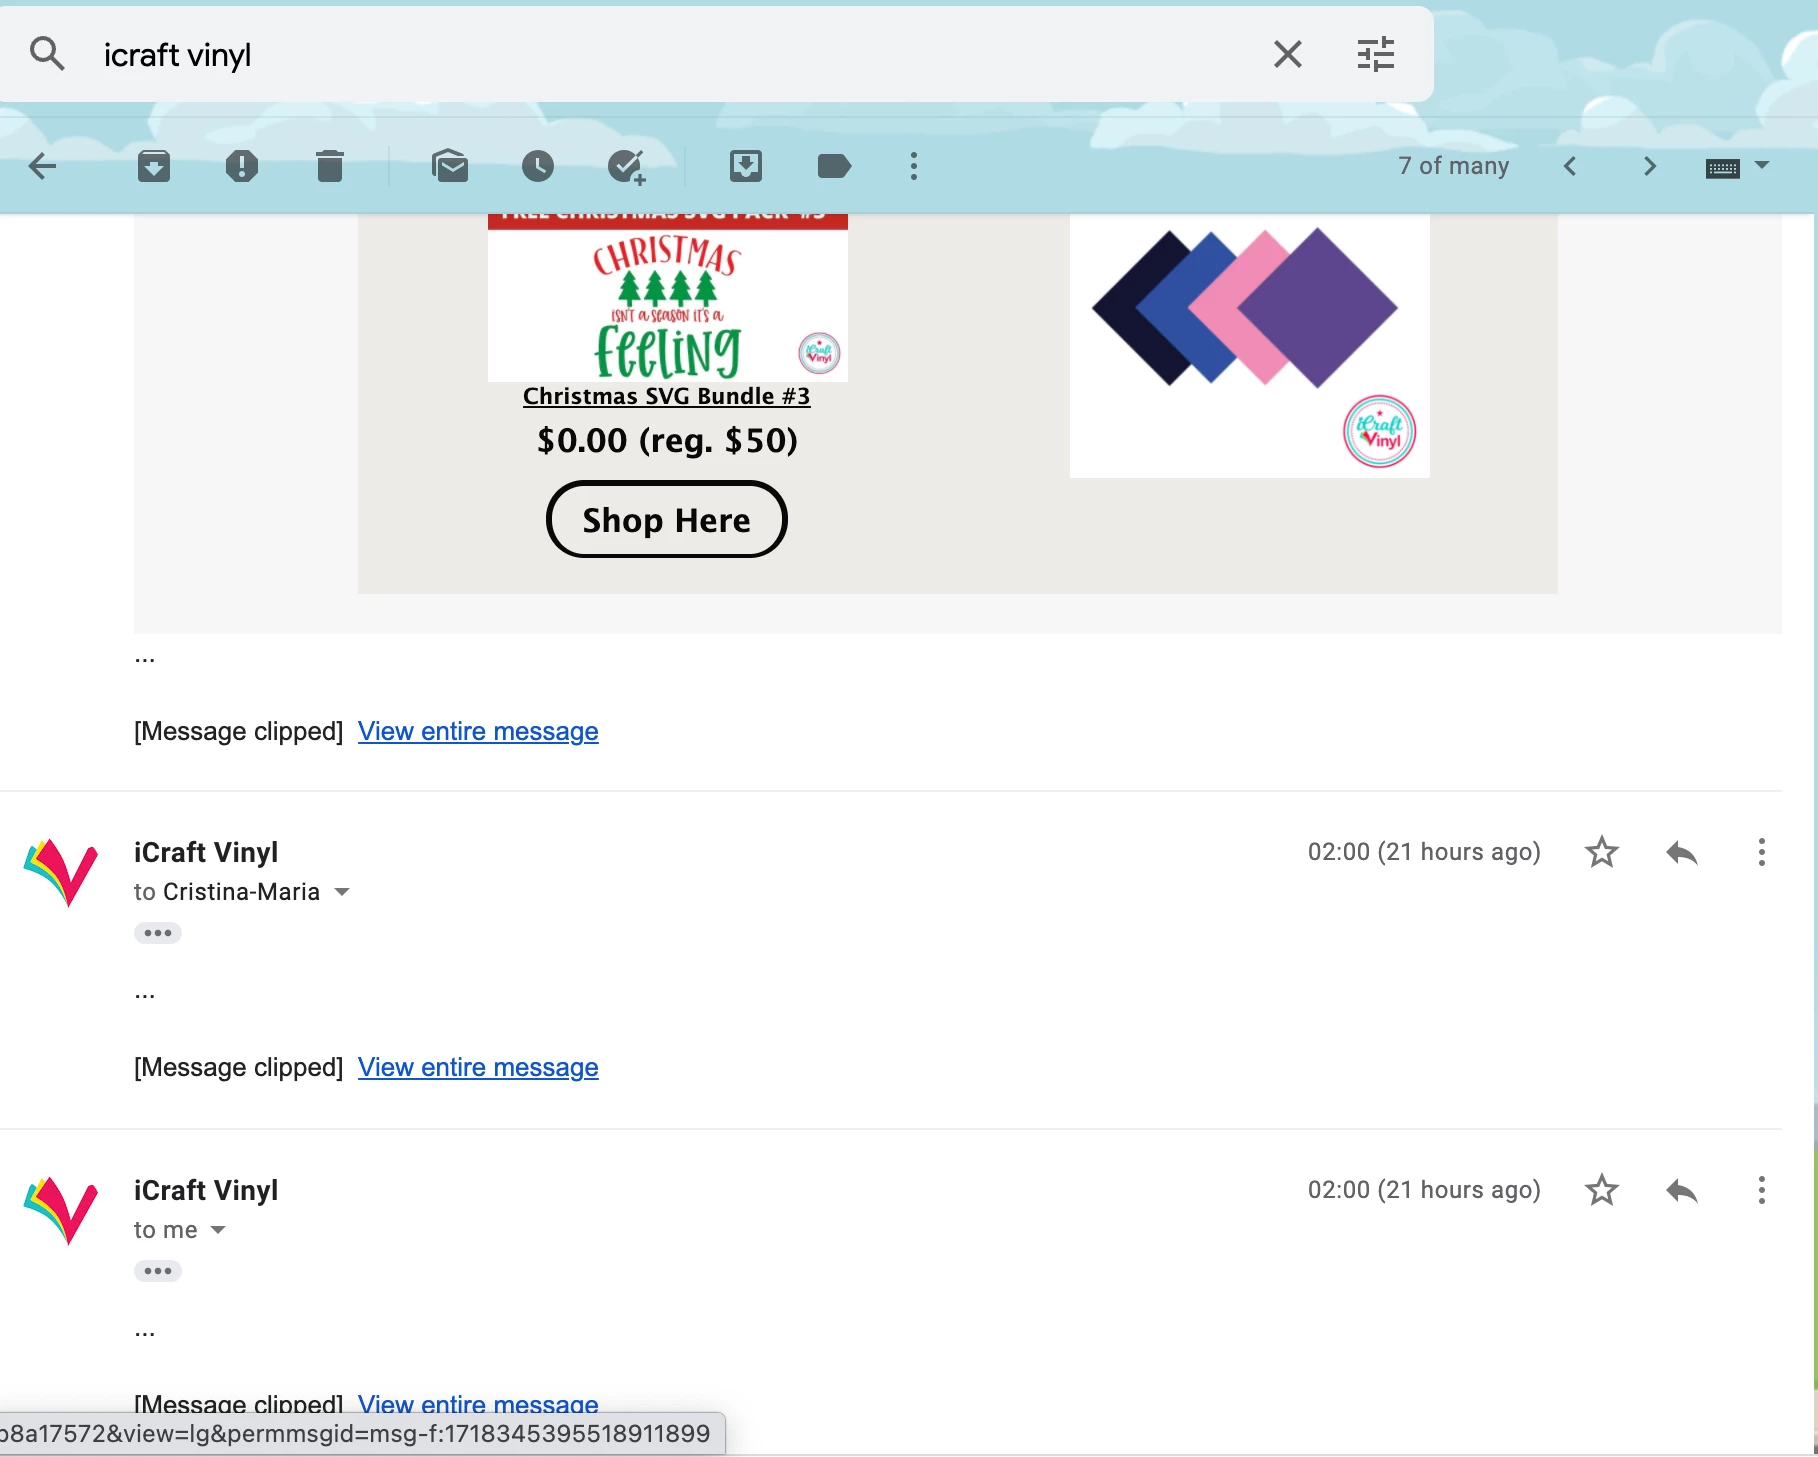This screenshot has width=1818, height=1457.
Task: Star the message sent to Cristina-Maria
Action: 1601,852
